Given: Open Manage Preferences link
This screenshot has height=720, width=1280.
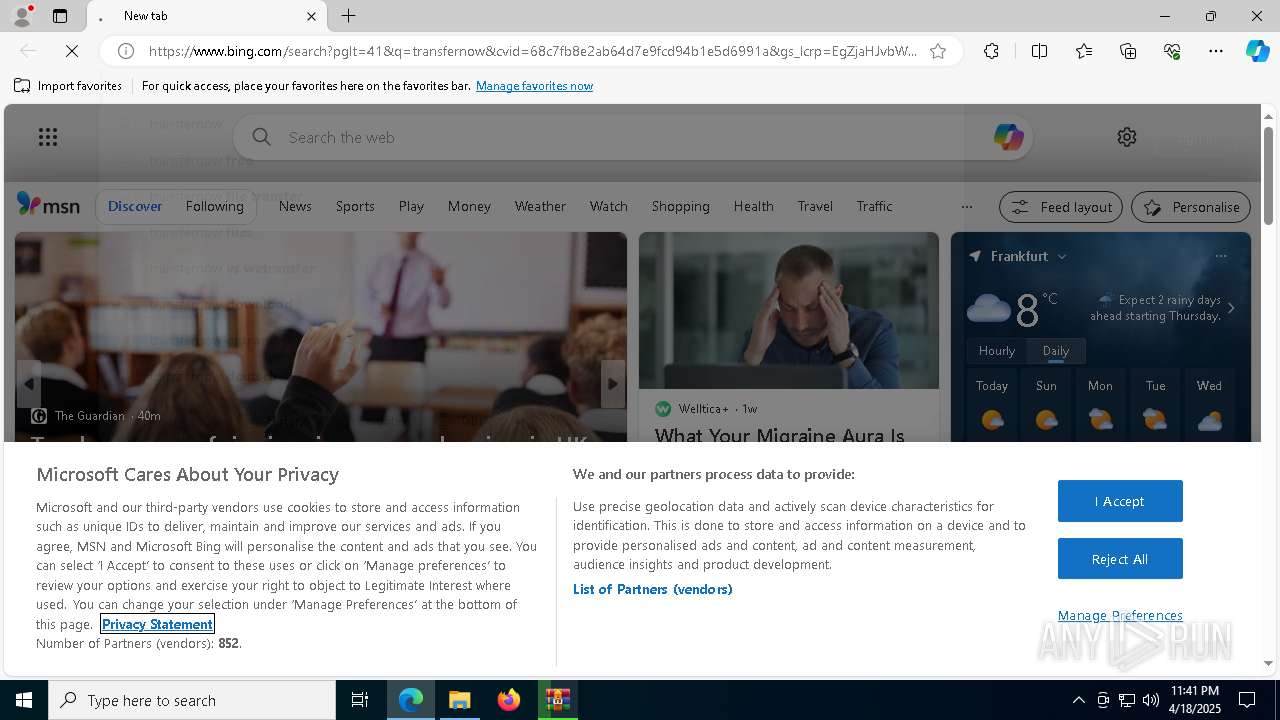Looking at the screenshot, I should pyautogui.click(x=1120, y=615).
